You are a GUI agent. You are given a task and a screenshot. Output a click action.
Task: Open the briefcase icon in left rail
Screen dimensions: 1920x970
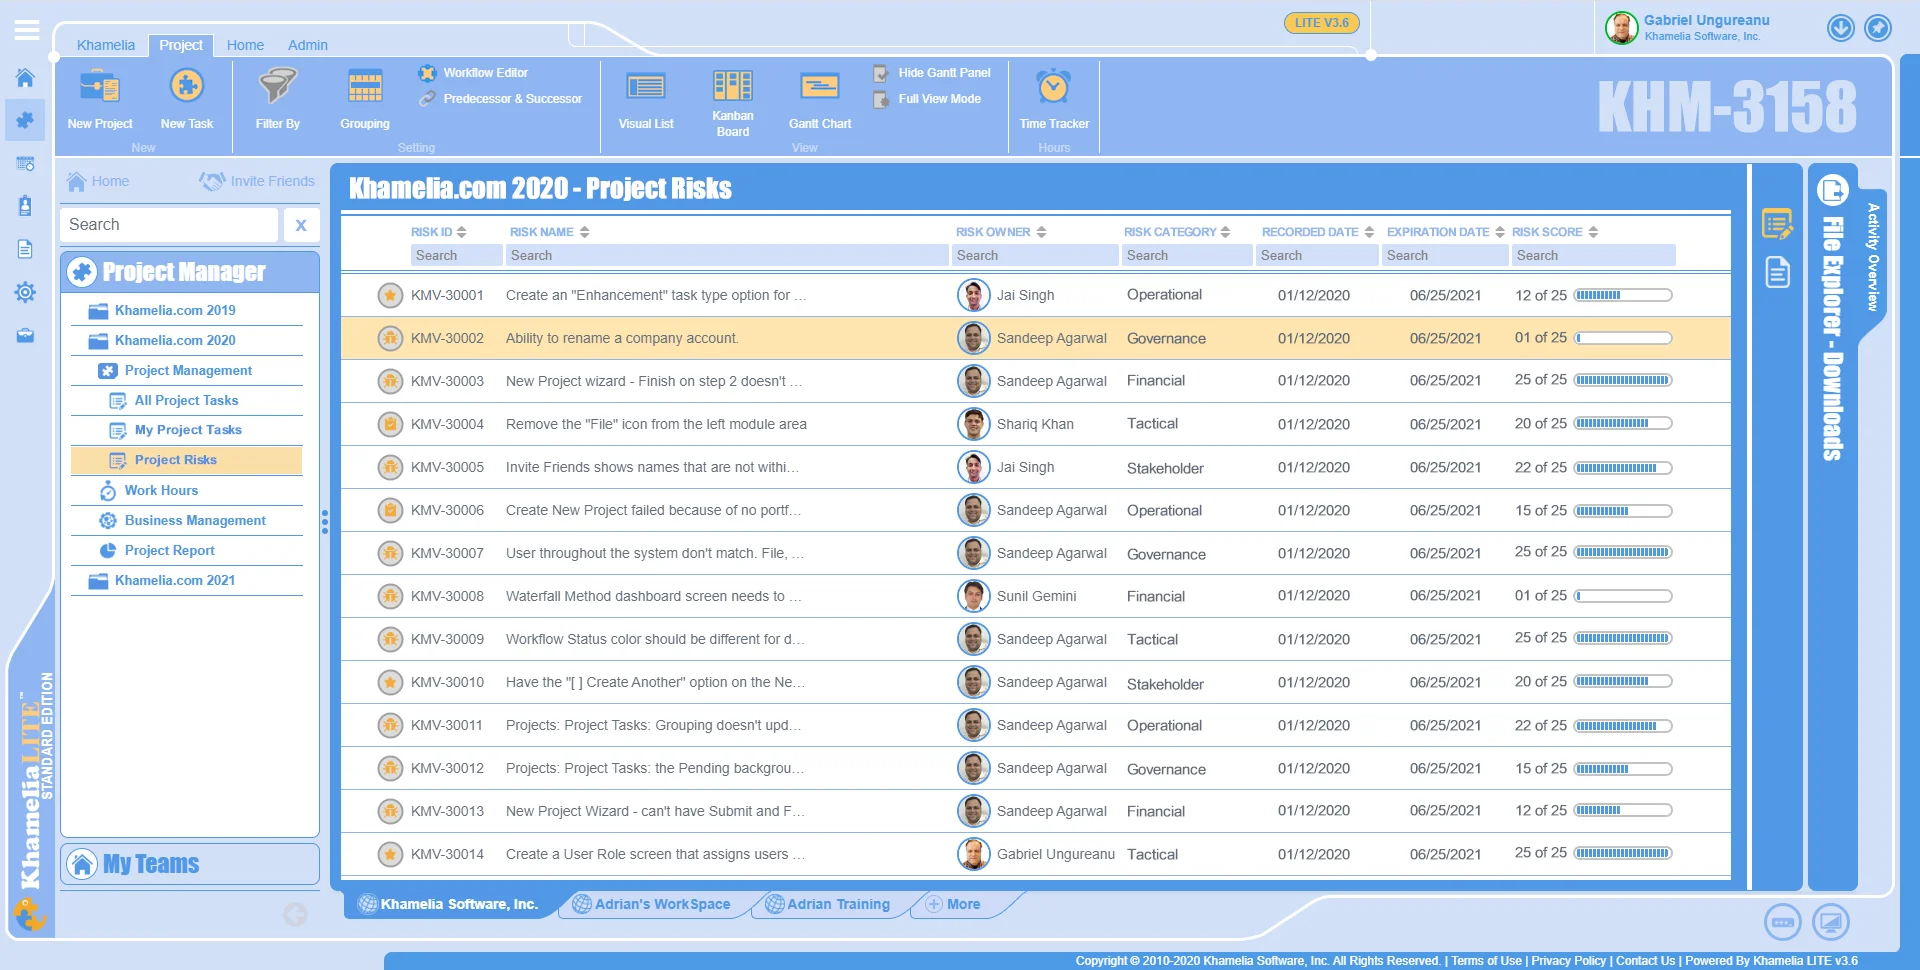point(25,335)
